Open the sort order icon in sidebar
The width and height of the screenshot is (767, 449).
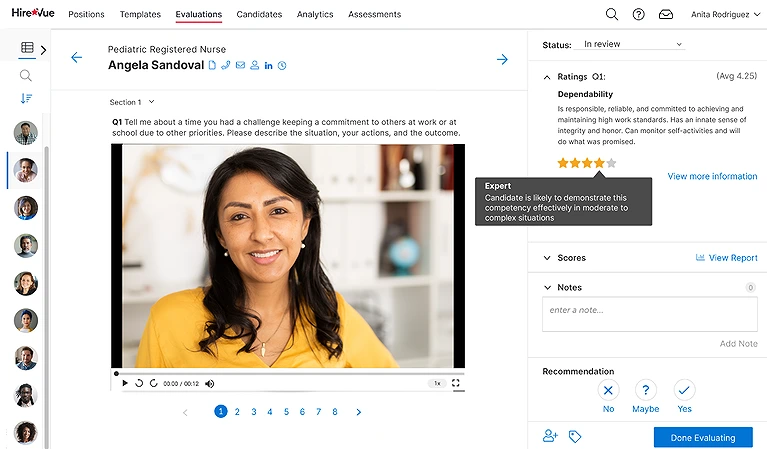[26, 98]
